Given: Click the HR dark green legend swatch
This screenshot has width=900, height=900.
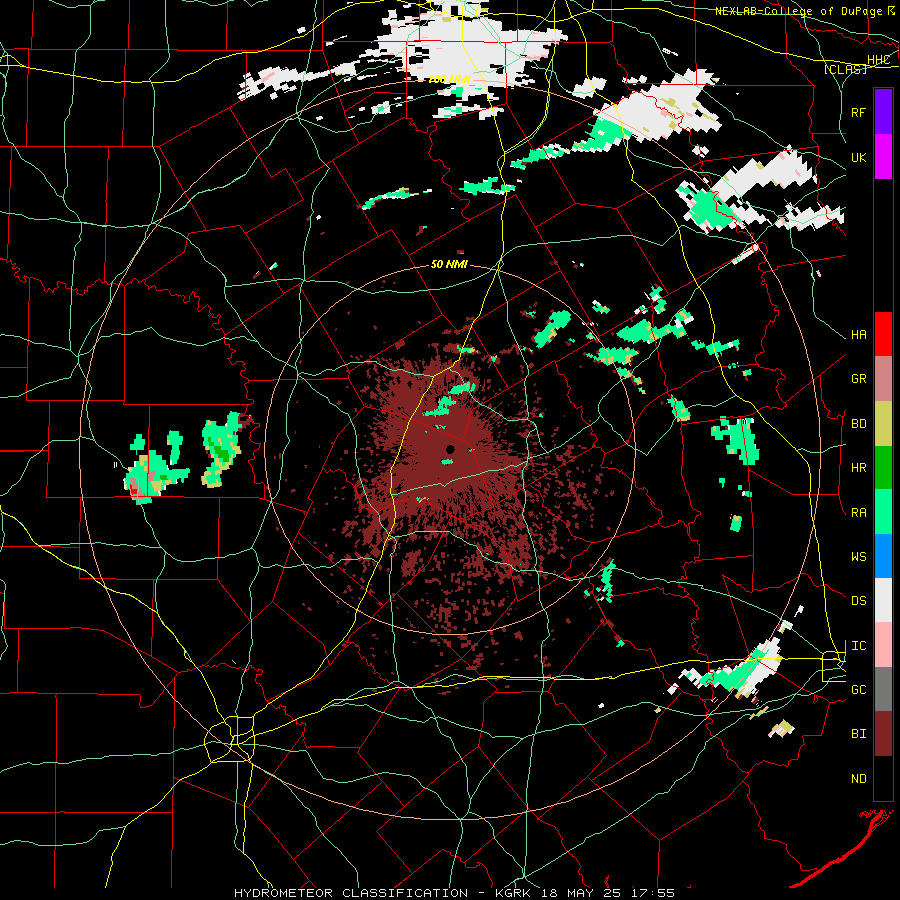Looking at the screenshot, I should point(883,468).
